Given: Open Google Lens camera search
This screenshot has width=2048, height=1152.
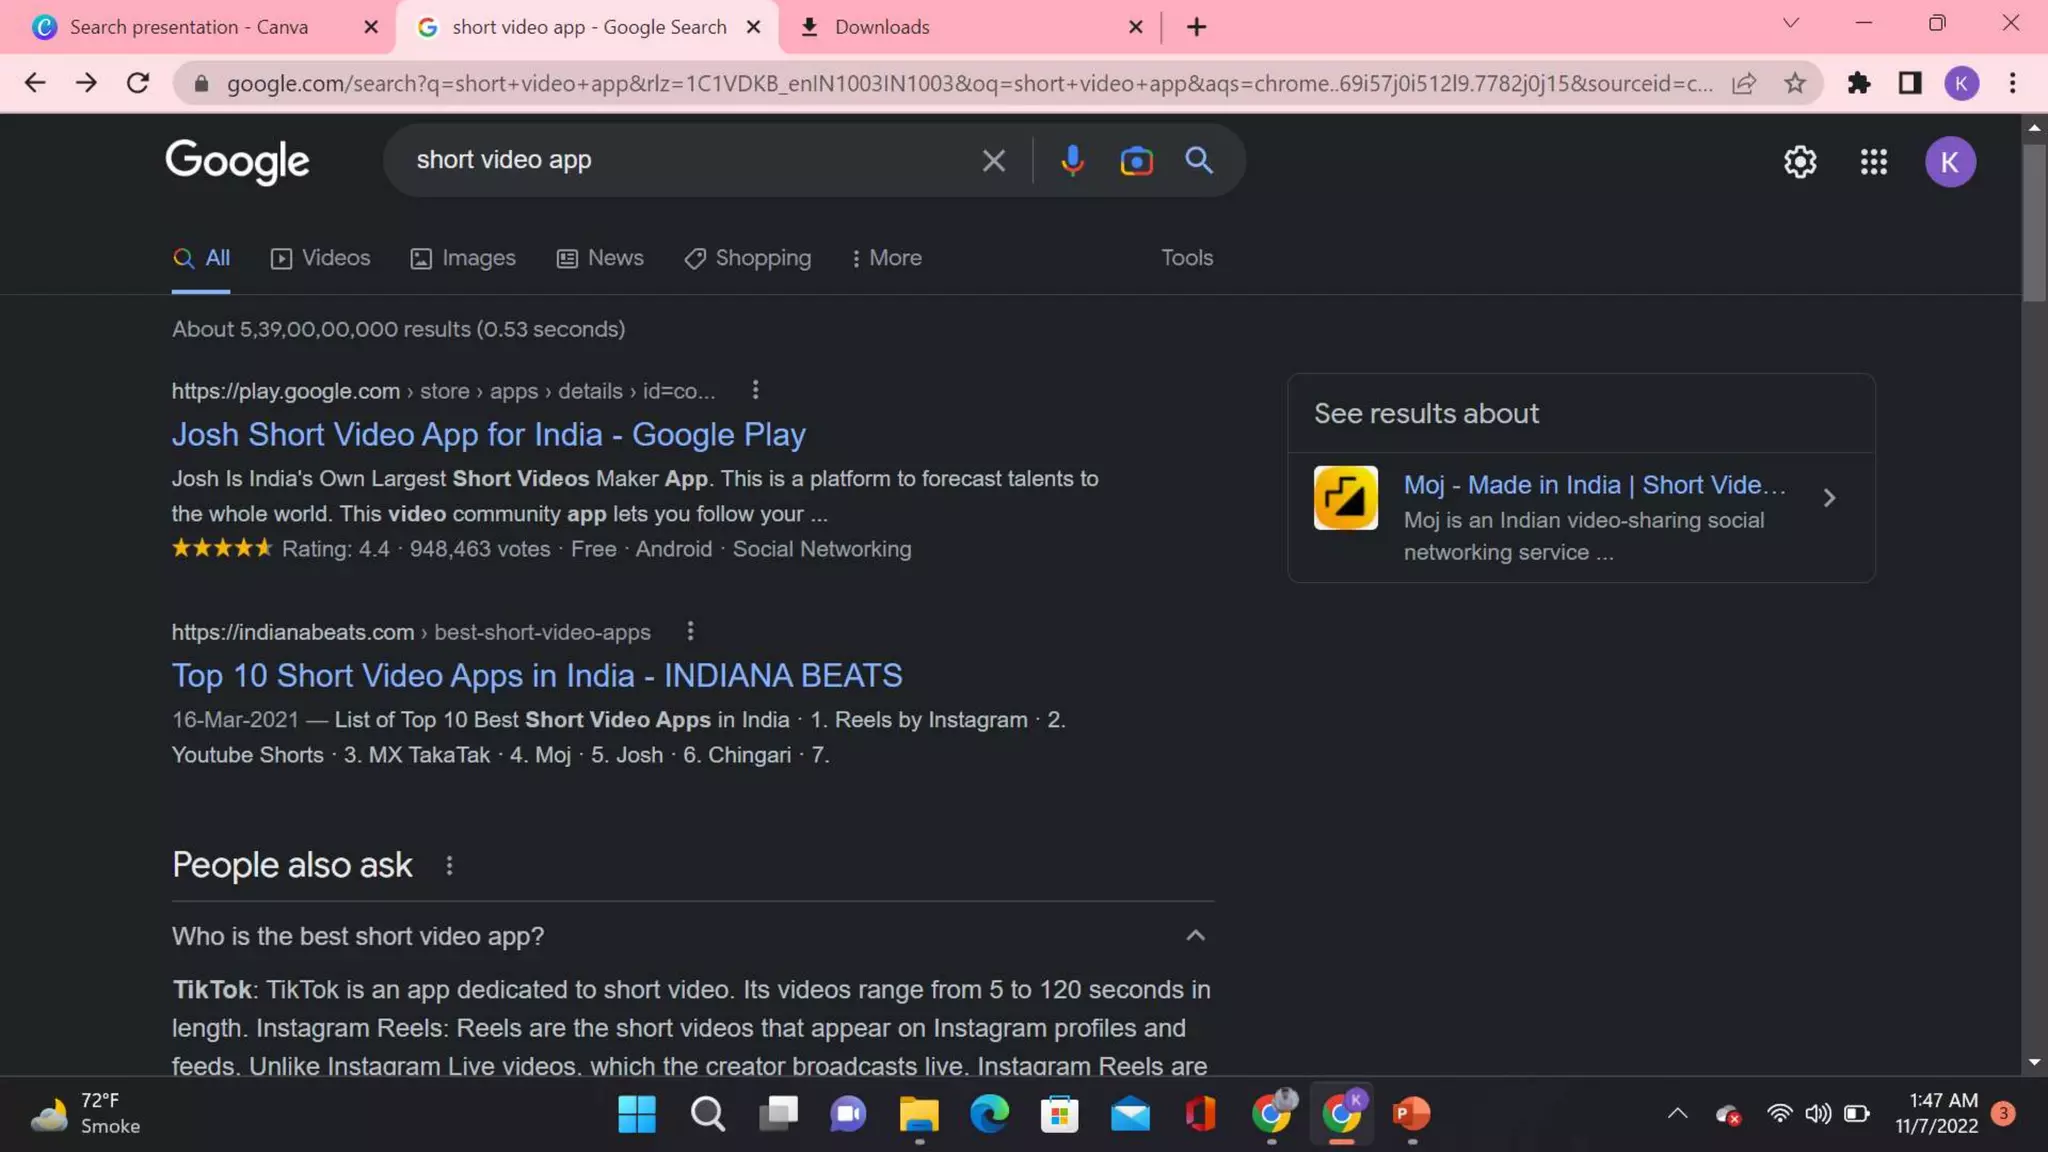Looking at the screenshot, I should [x=1136, y=160].
